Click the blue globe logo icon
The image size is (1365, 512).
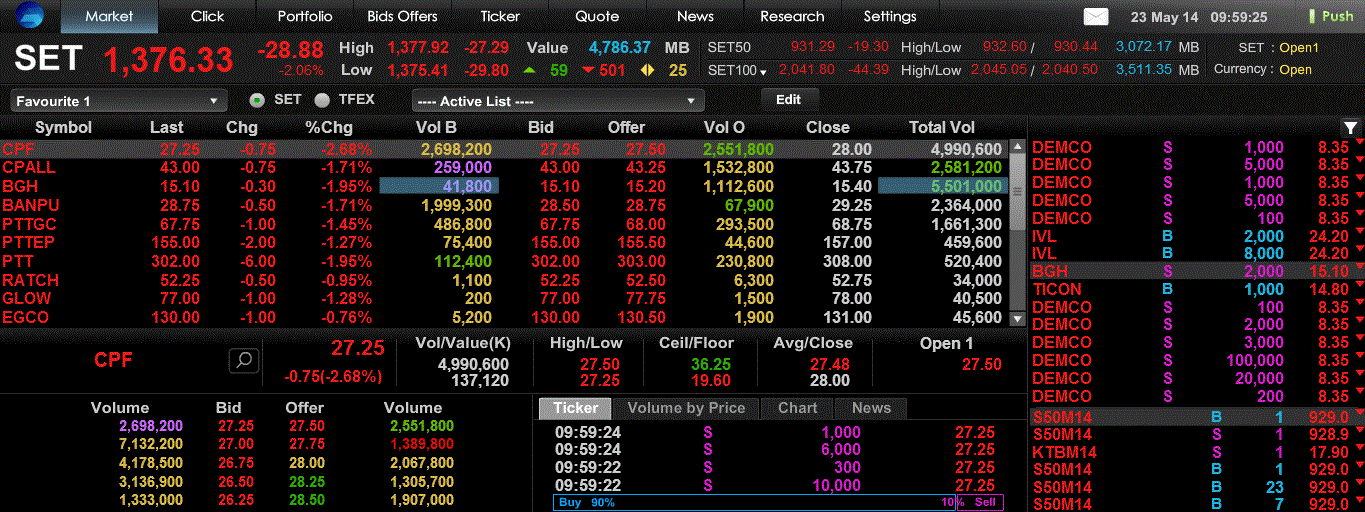(x=30, y=16)
